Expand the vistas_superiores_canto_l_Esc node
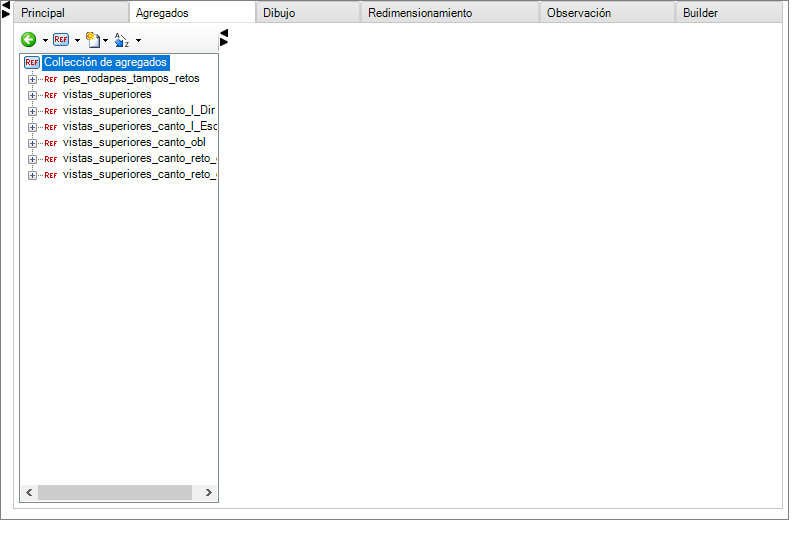 point(32,127)
